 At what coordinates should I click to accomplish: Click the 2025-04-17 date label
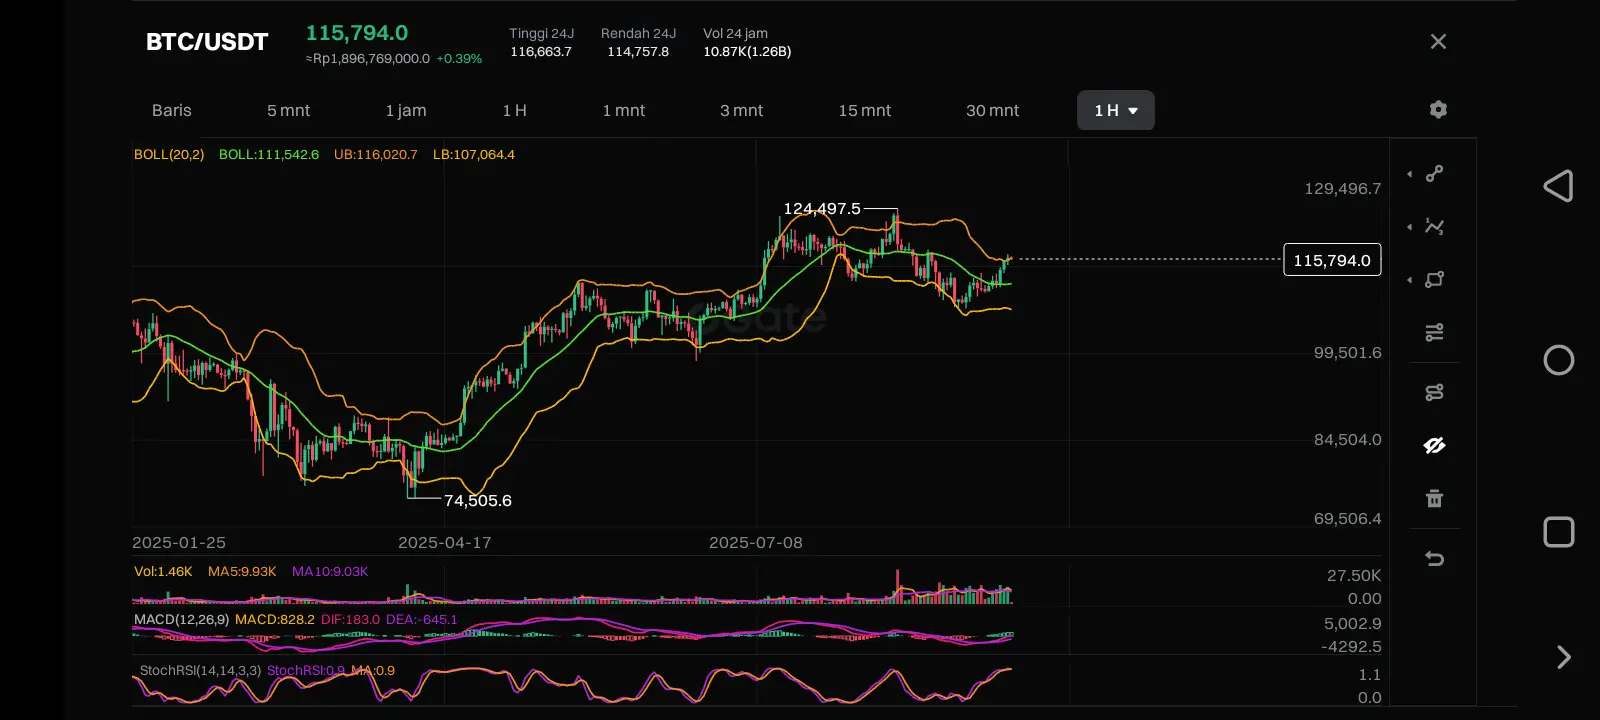point(445,543)
